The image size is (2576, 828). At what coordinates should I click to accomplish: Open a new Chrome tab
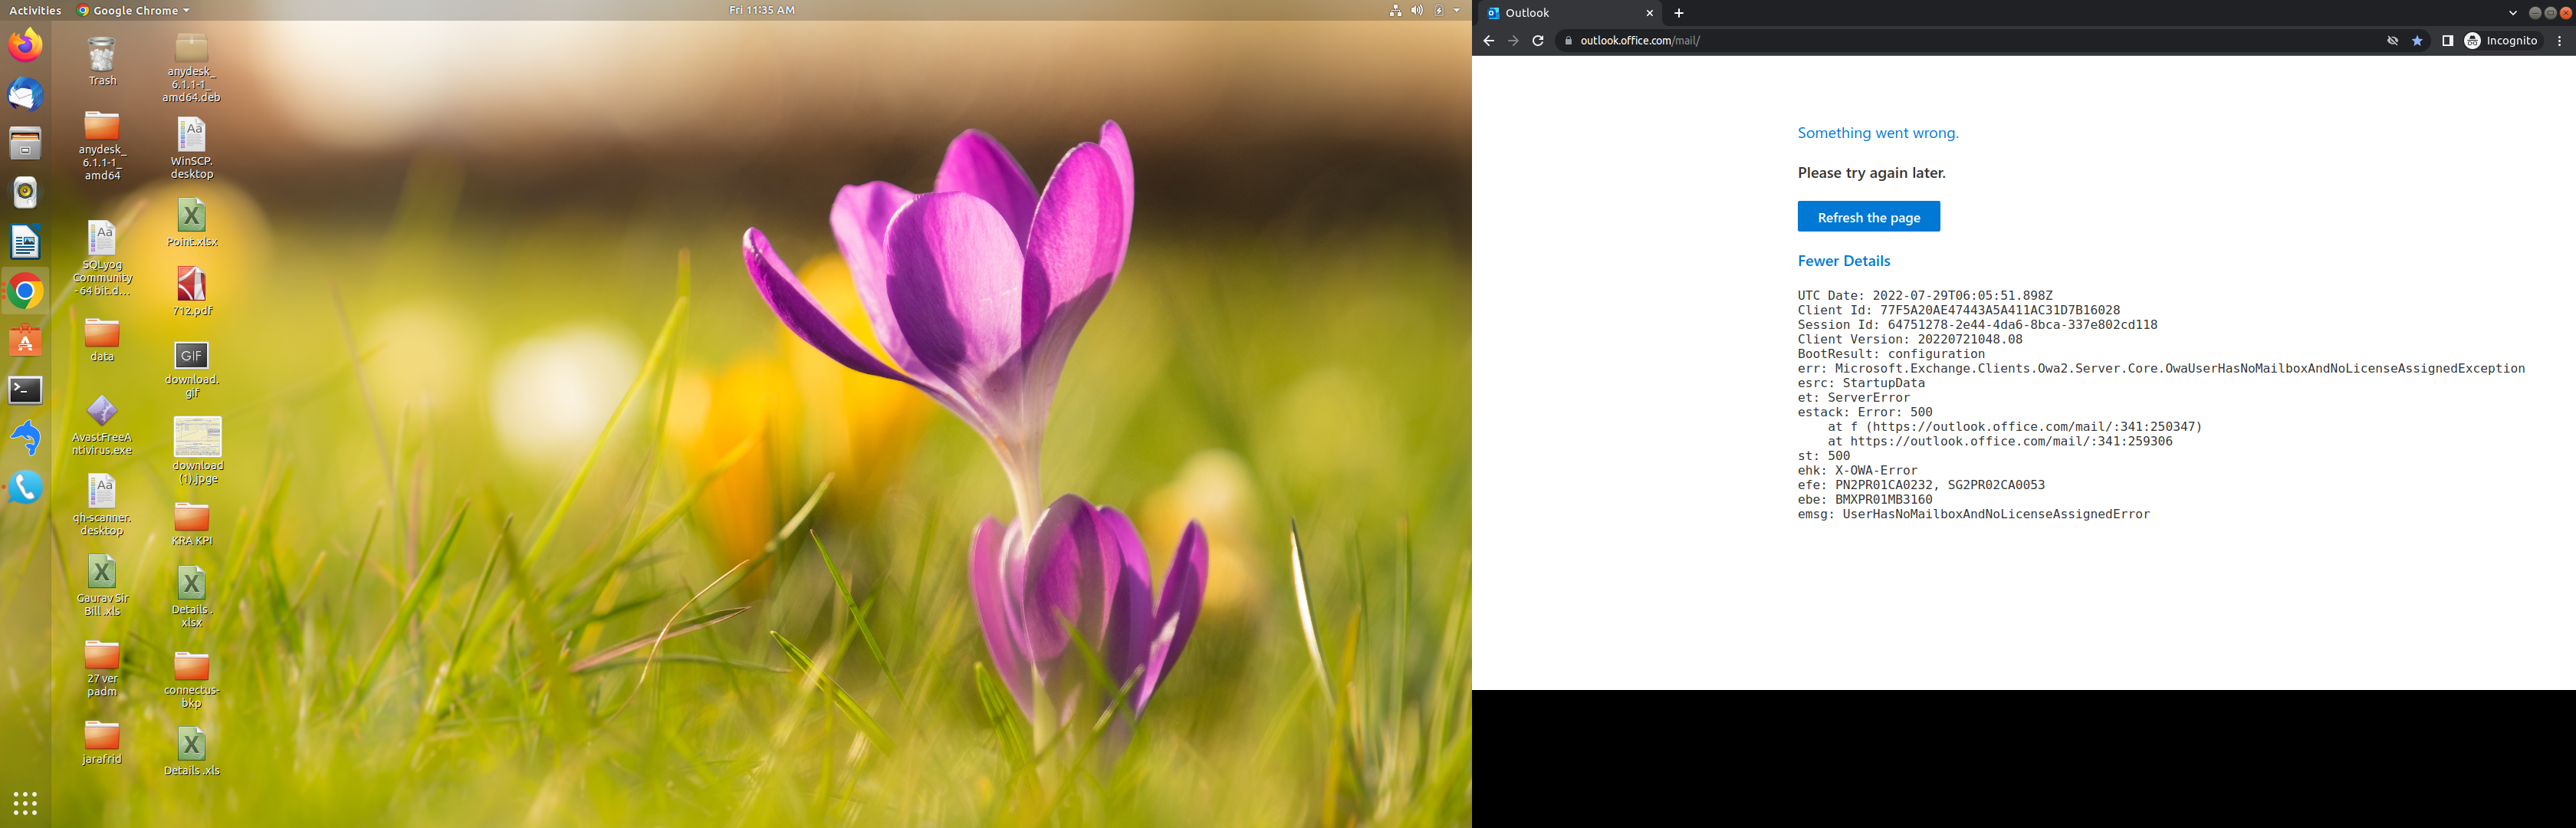coord(1679,13)
